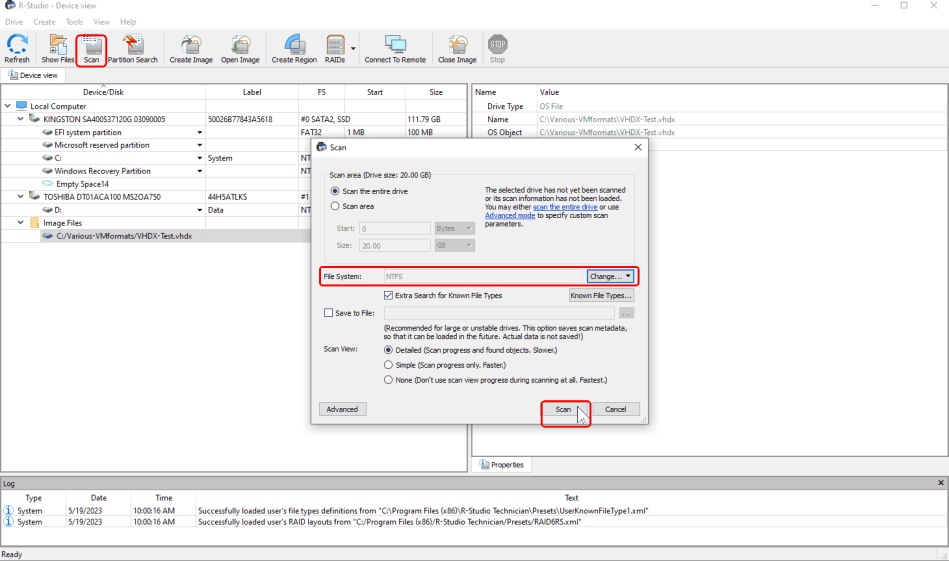949x561 pixels.
Task: Click the Create Region toolbar icon
Action: [294, 45]
